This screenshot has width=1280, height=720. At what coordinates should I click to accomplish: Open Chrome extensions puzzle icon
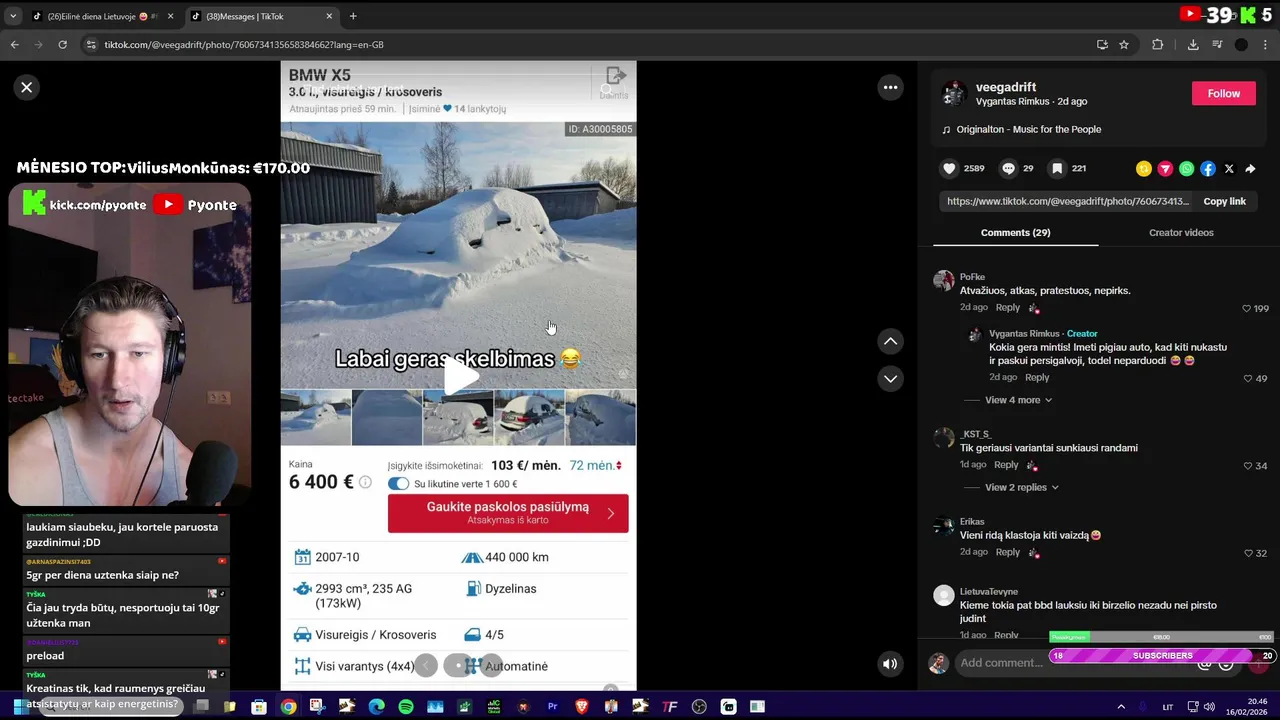(x=1158, y=45)
